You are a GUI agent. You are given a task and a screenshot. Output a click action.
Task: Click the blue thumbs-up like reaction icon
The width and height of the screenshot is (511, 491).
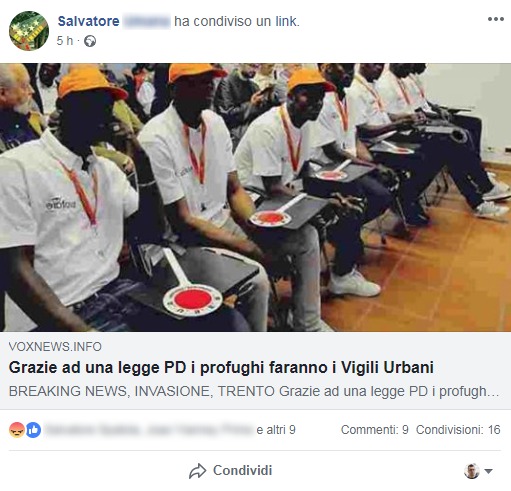click(x=33, y=430)
